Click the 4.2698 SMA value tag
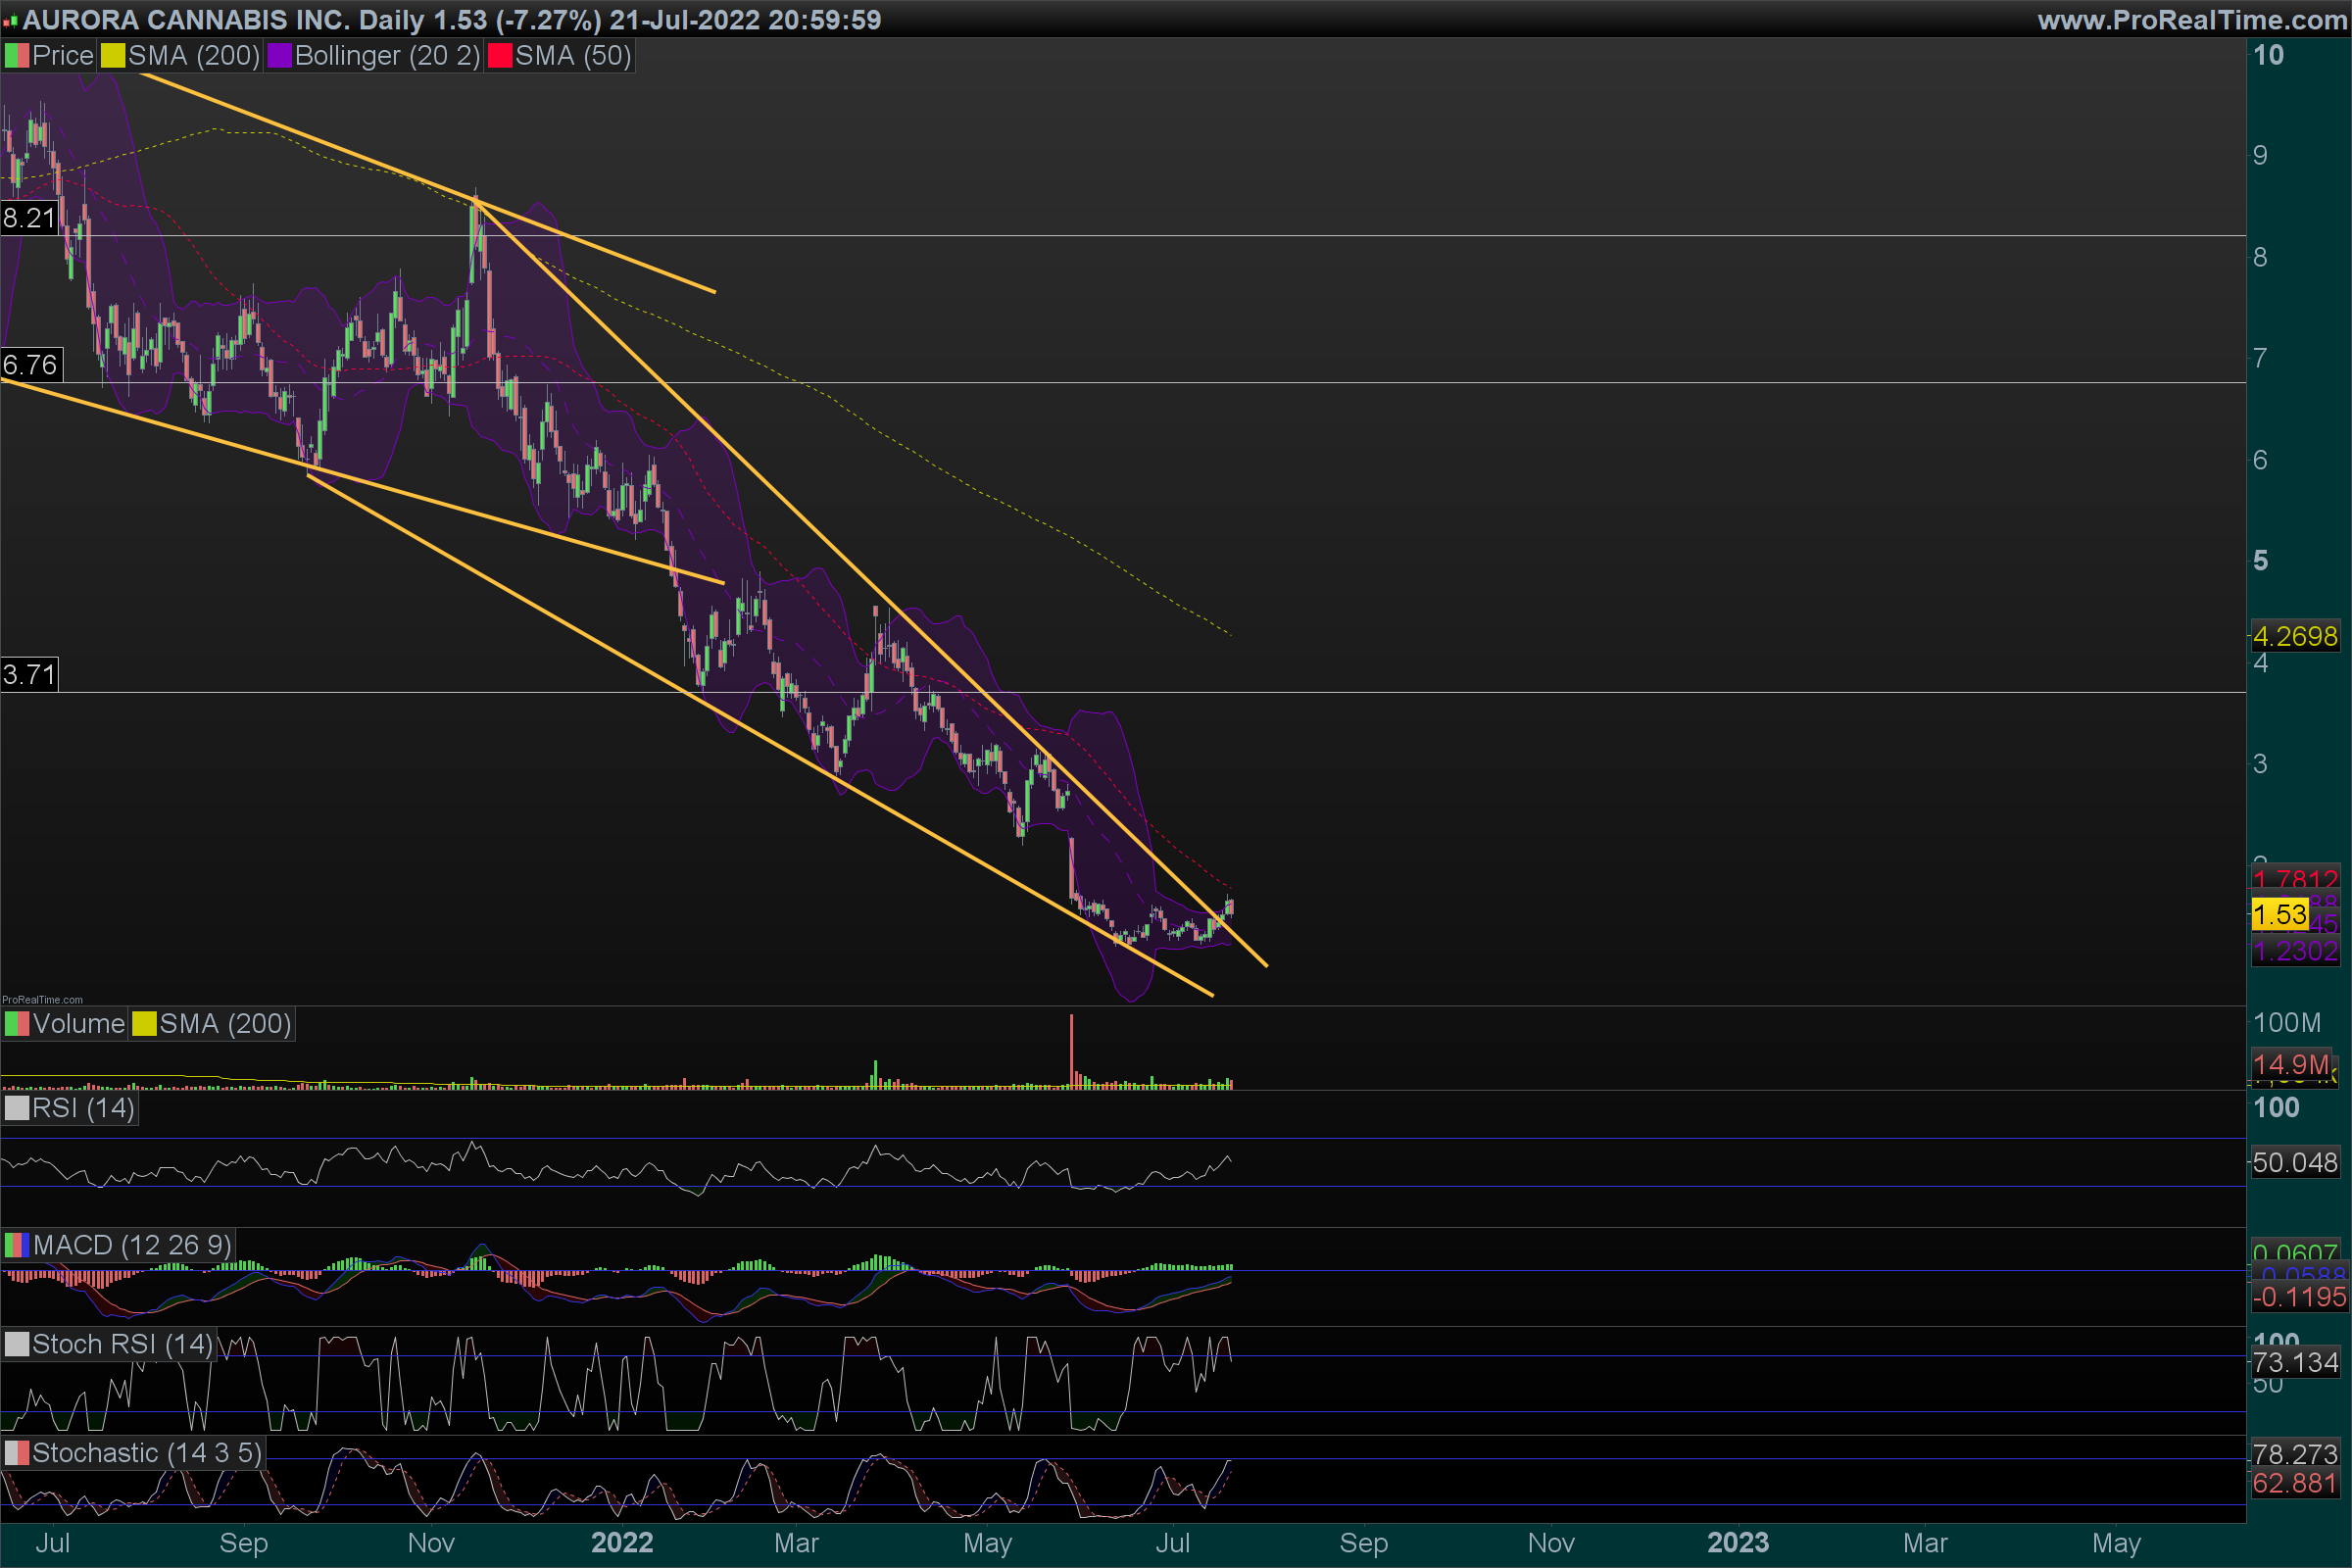The height and width of the screenshot is (1568, 2352). 2295,636
